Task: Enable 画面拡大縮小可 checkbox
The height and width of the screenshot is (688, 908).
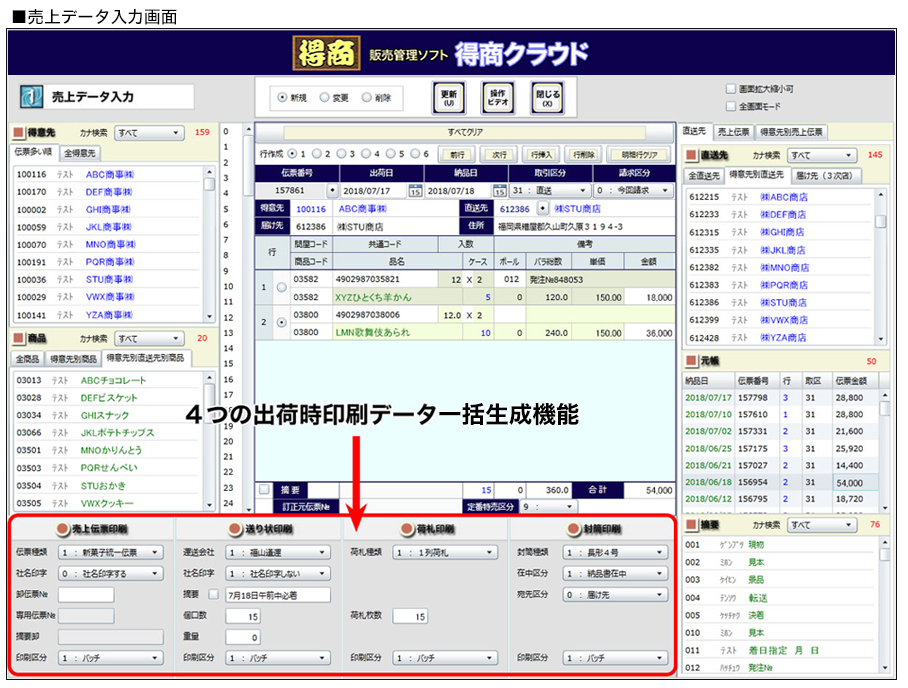Action: click(x=731, y=89)
